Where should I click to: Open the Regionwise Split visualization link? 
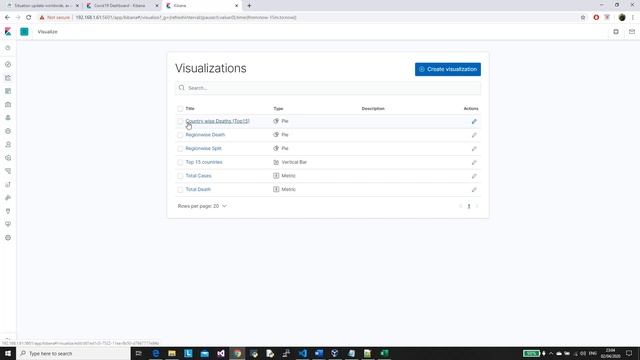pyautogui.click(x=203, y=148)
